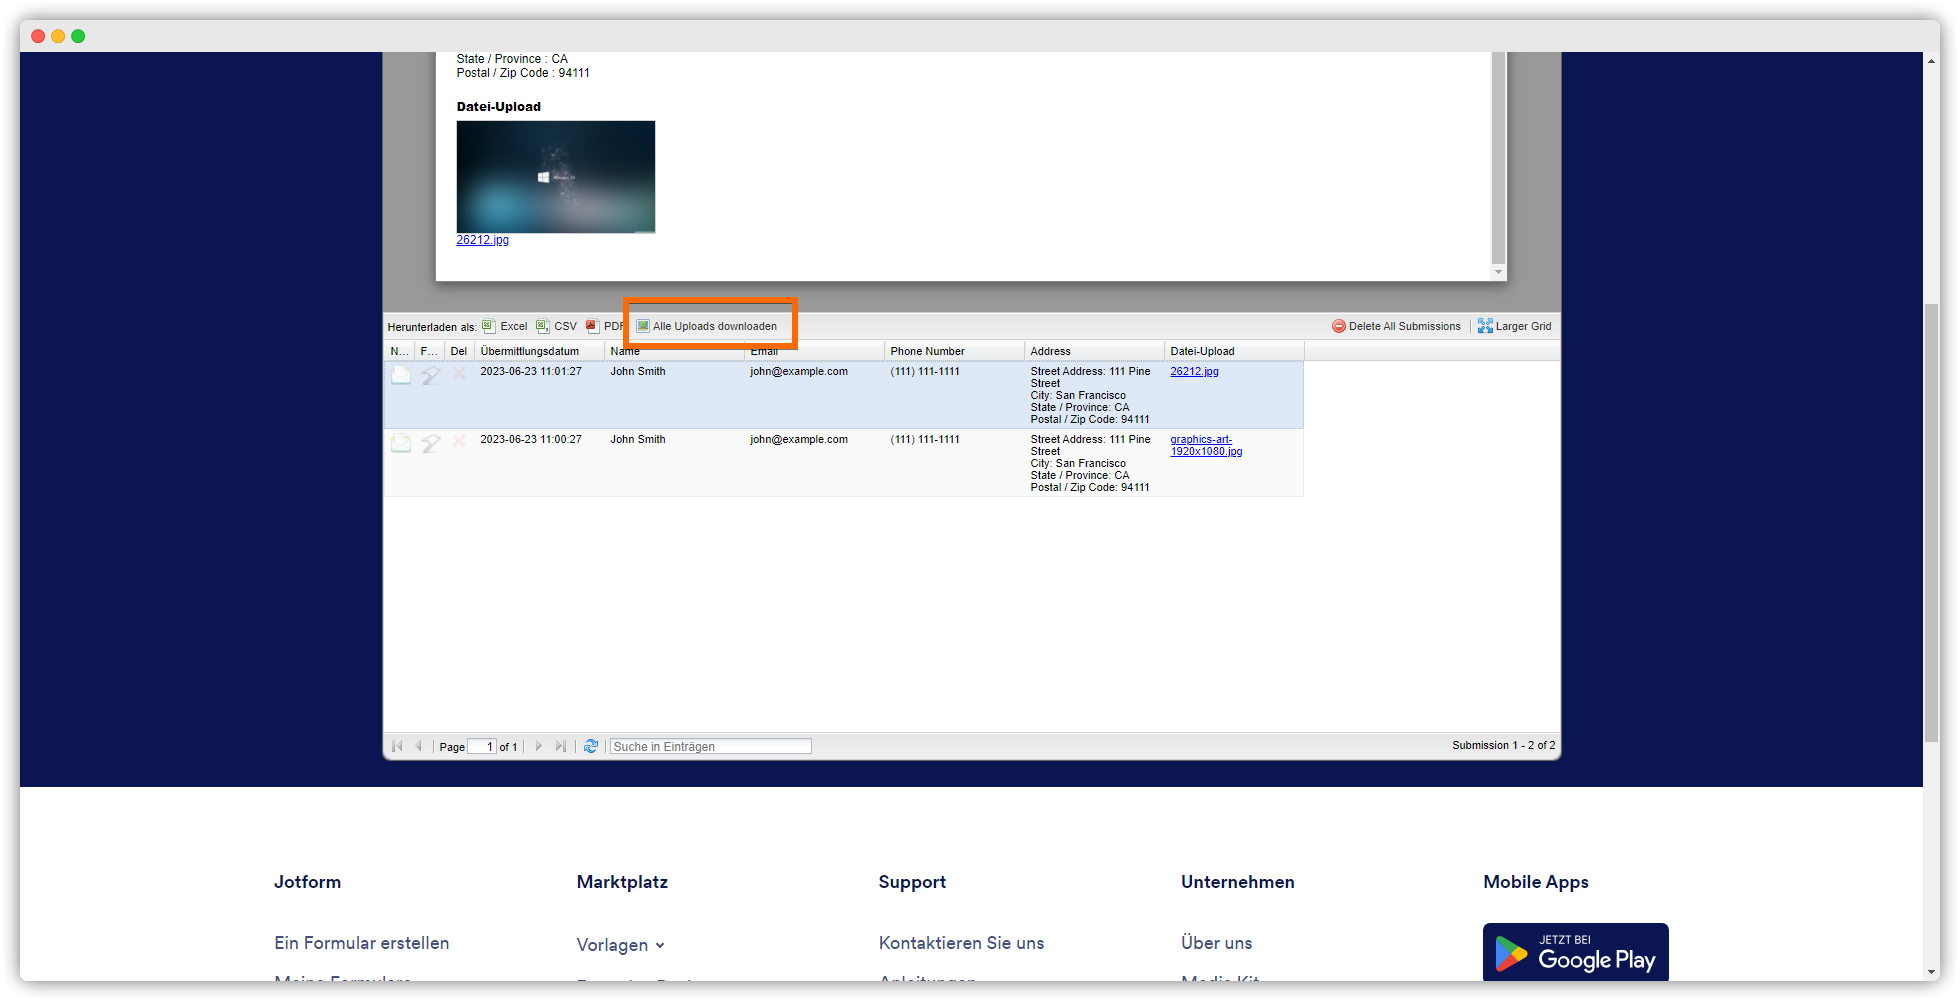
Task: Toggle flag on the 11:00:27 submission
Action: 430,443
